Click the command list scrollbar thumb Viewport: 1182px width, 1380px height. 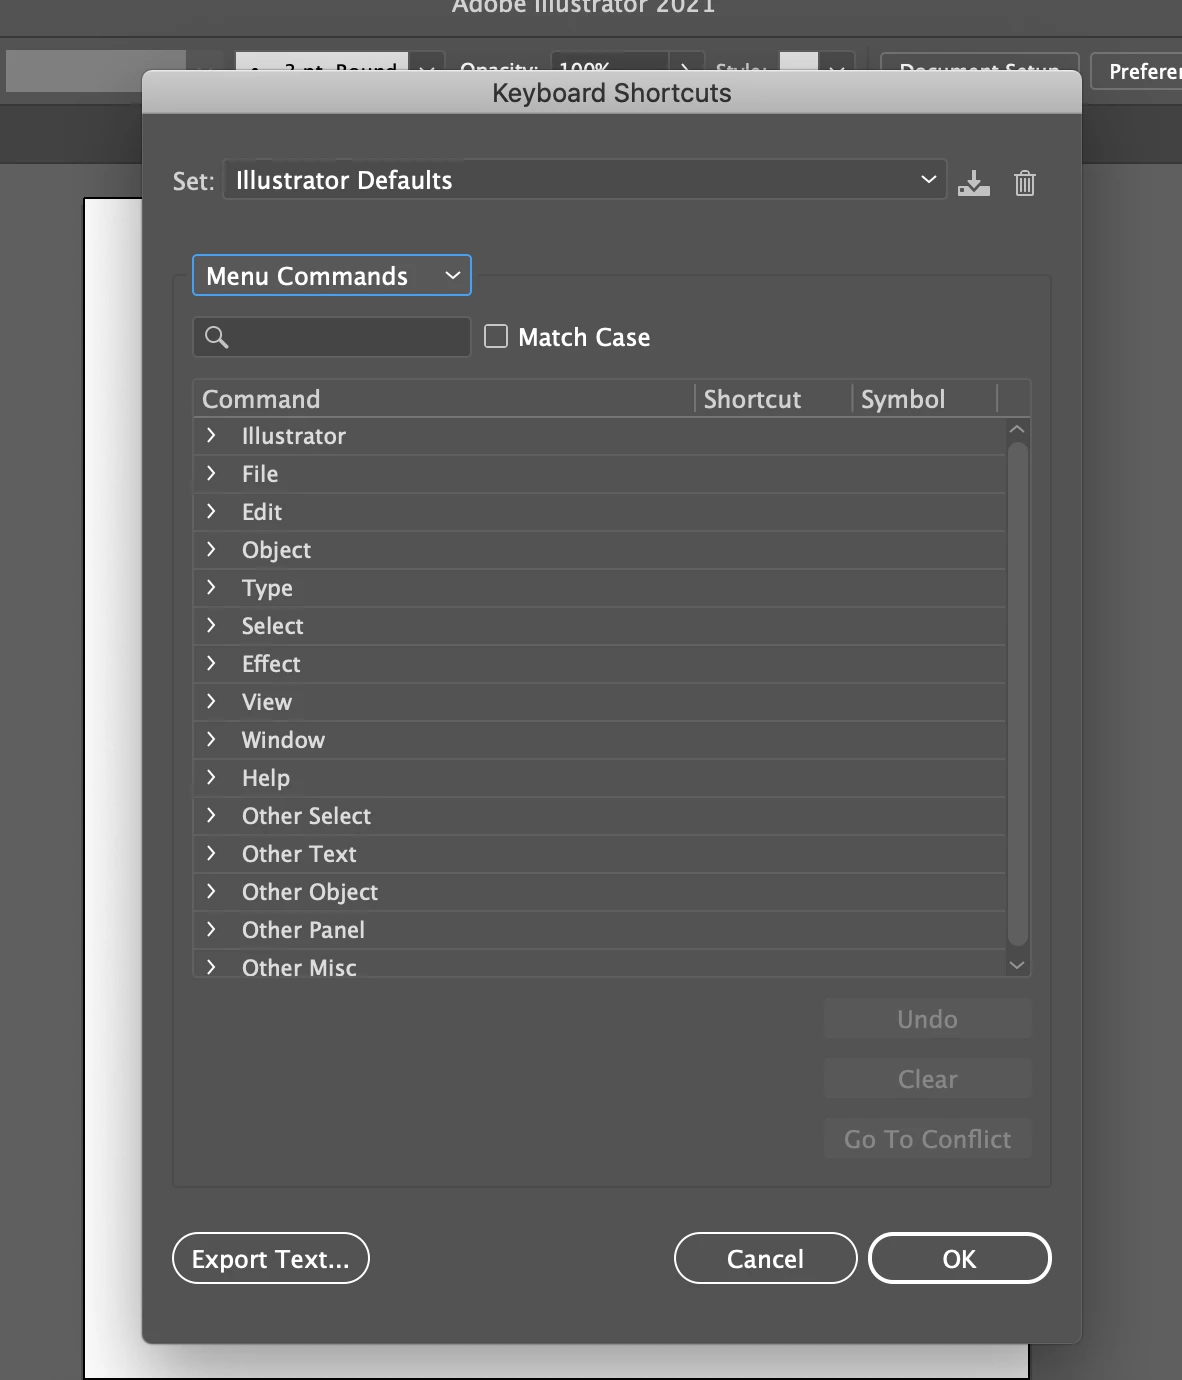[x=1017, y=693]
